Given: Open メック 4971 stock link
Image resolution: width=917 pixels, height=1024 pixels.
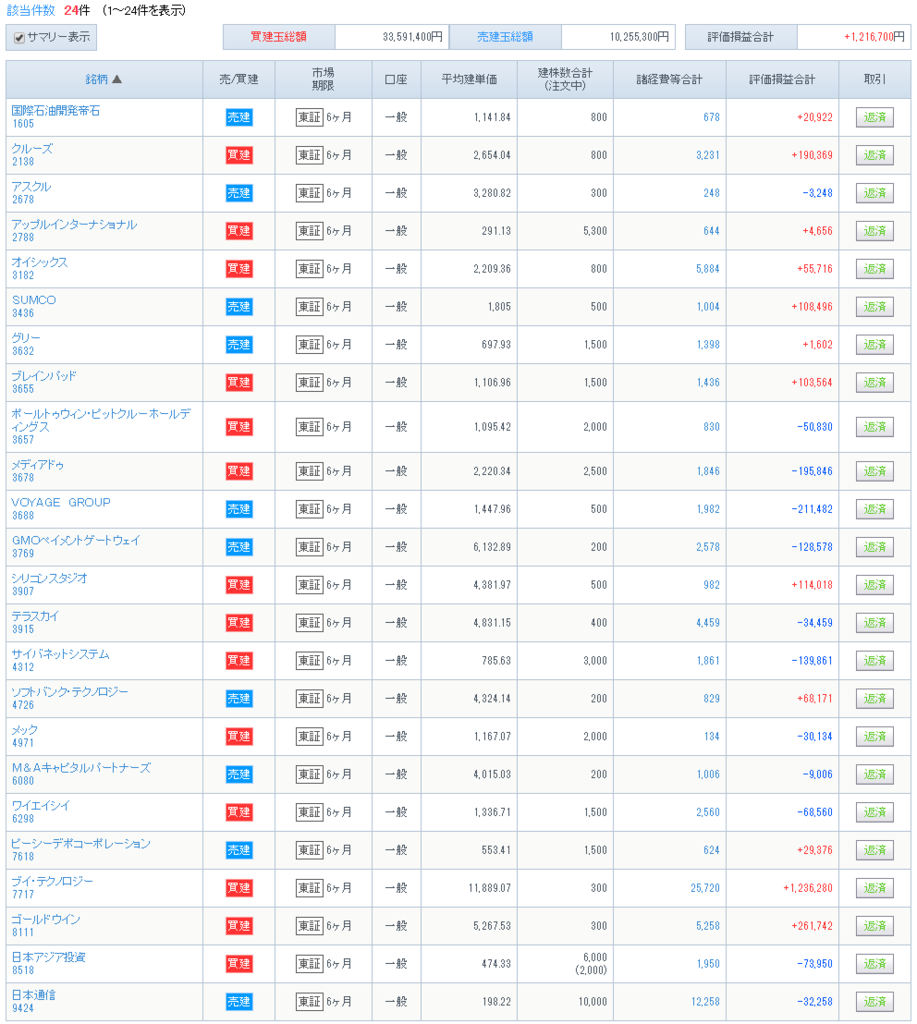Looking at the screenshot, I should coord(24,729).
